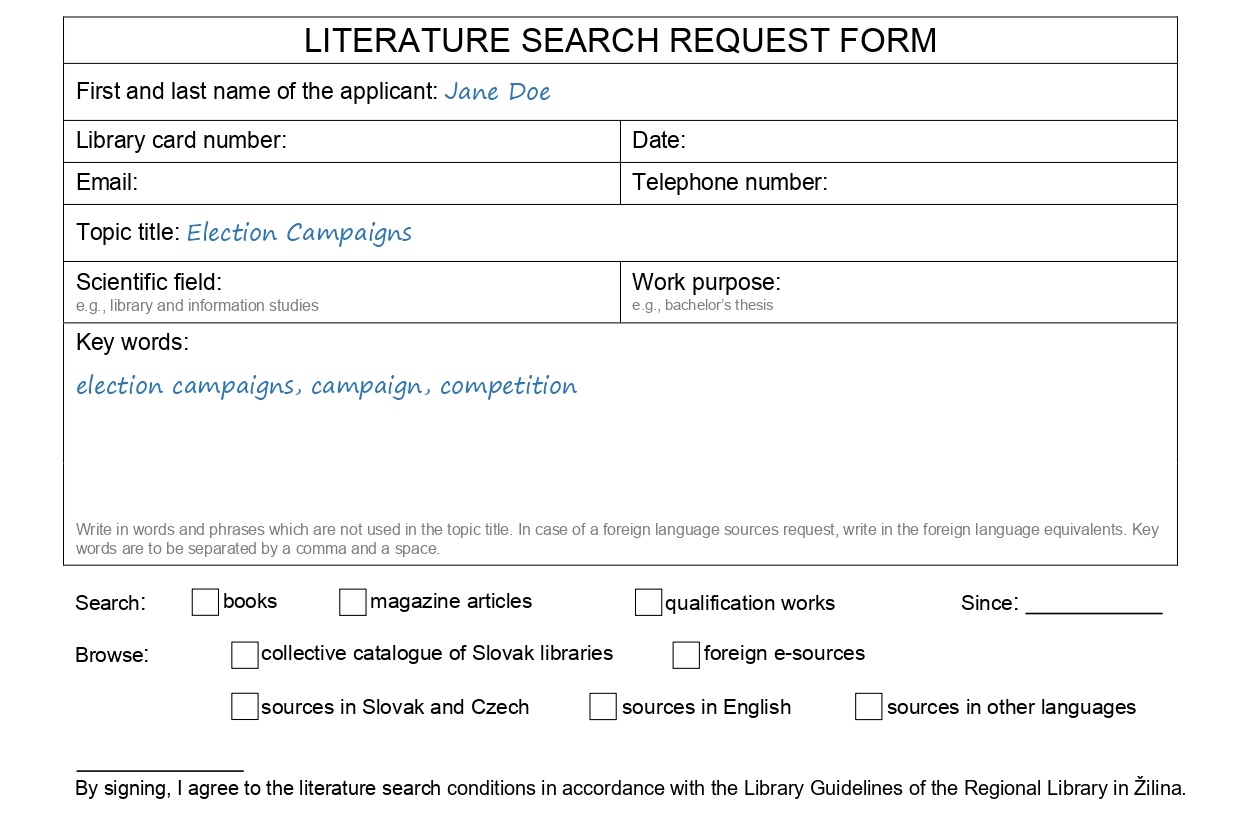Tick sources in Slovak and Czech
Screen dimensions: 1241x840
point(244,706)
